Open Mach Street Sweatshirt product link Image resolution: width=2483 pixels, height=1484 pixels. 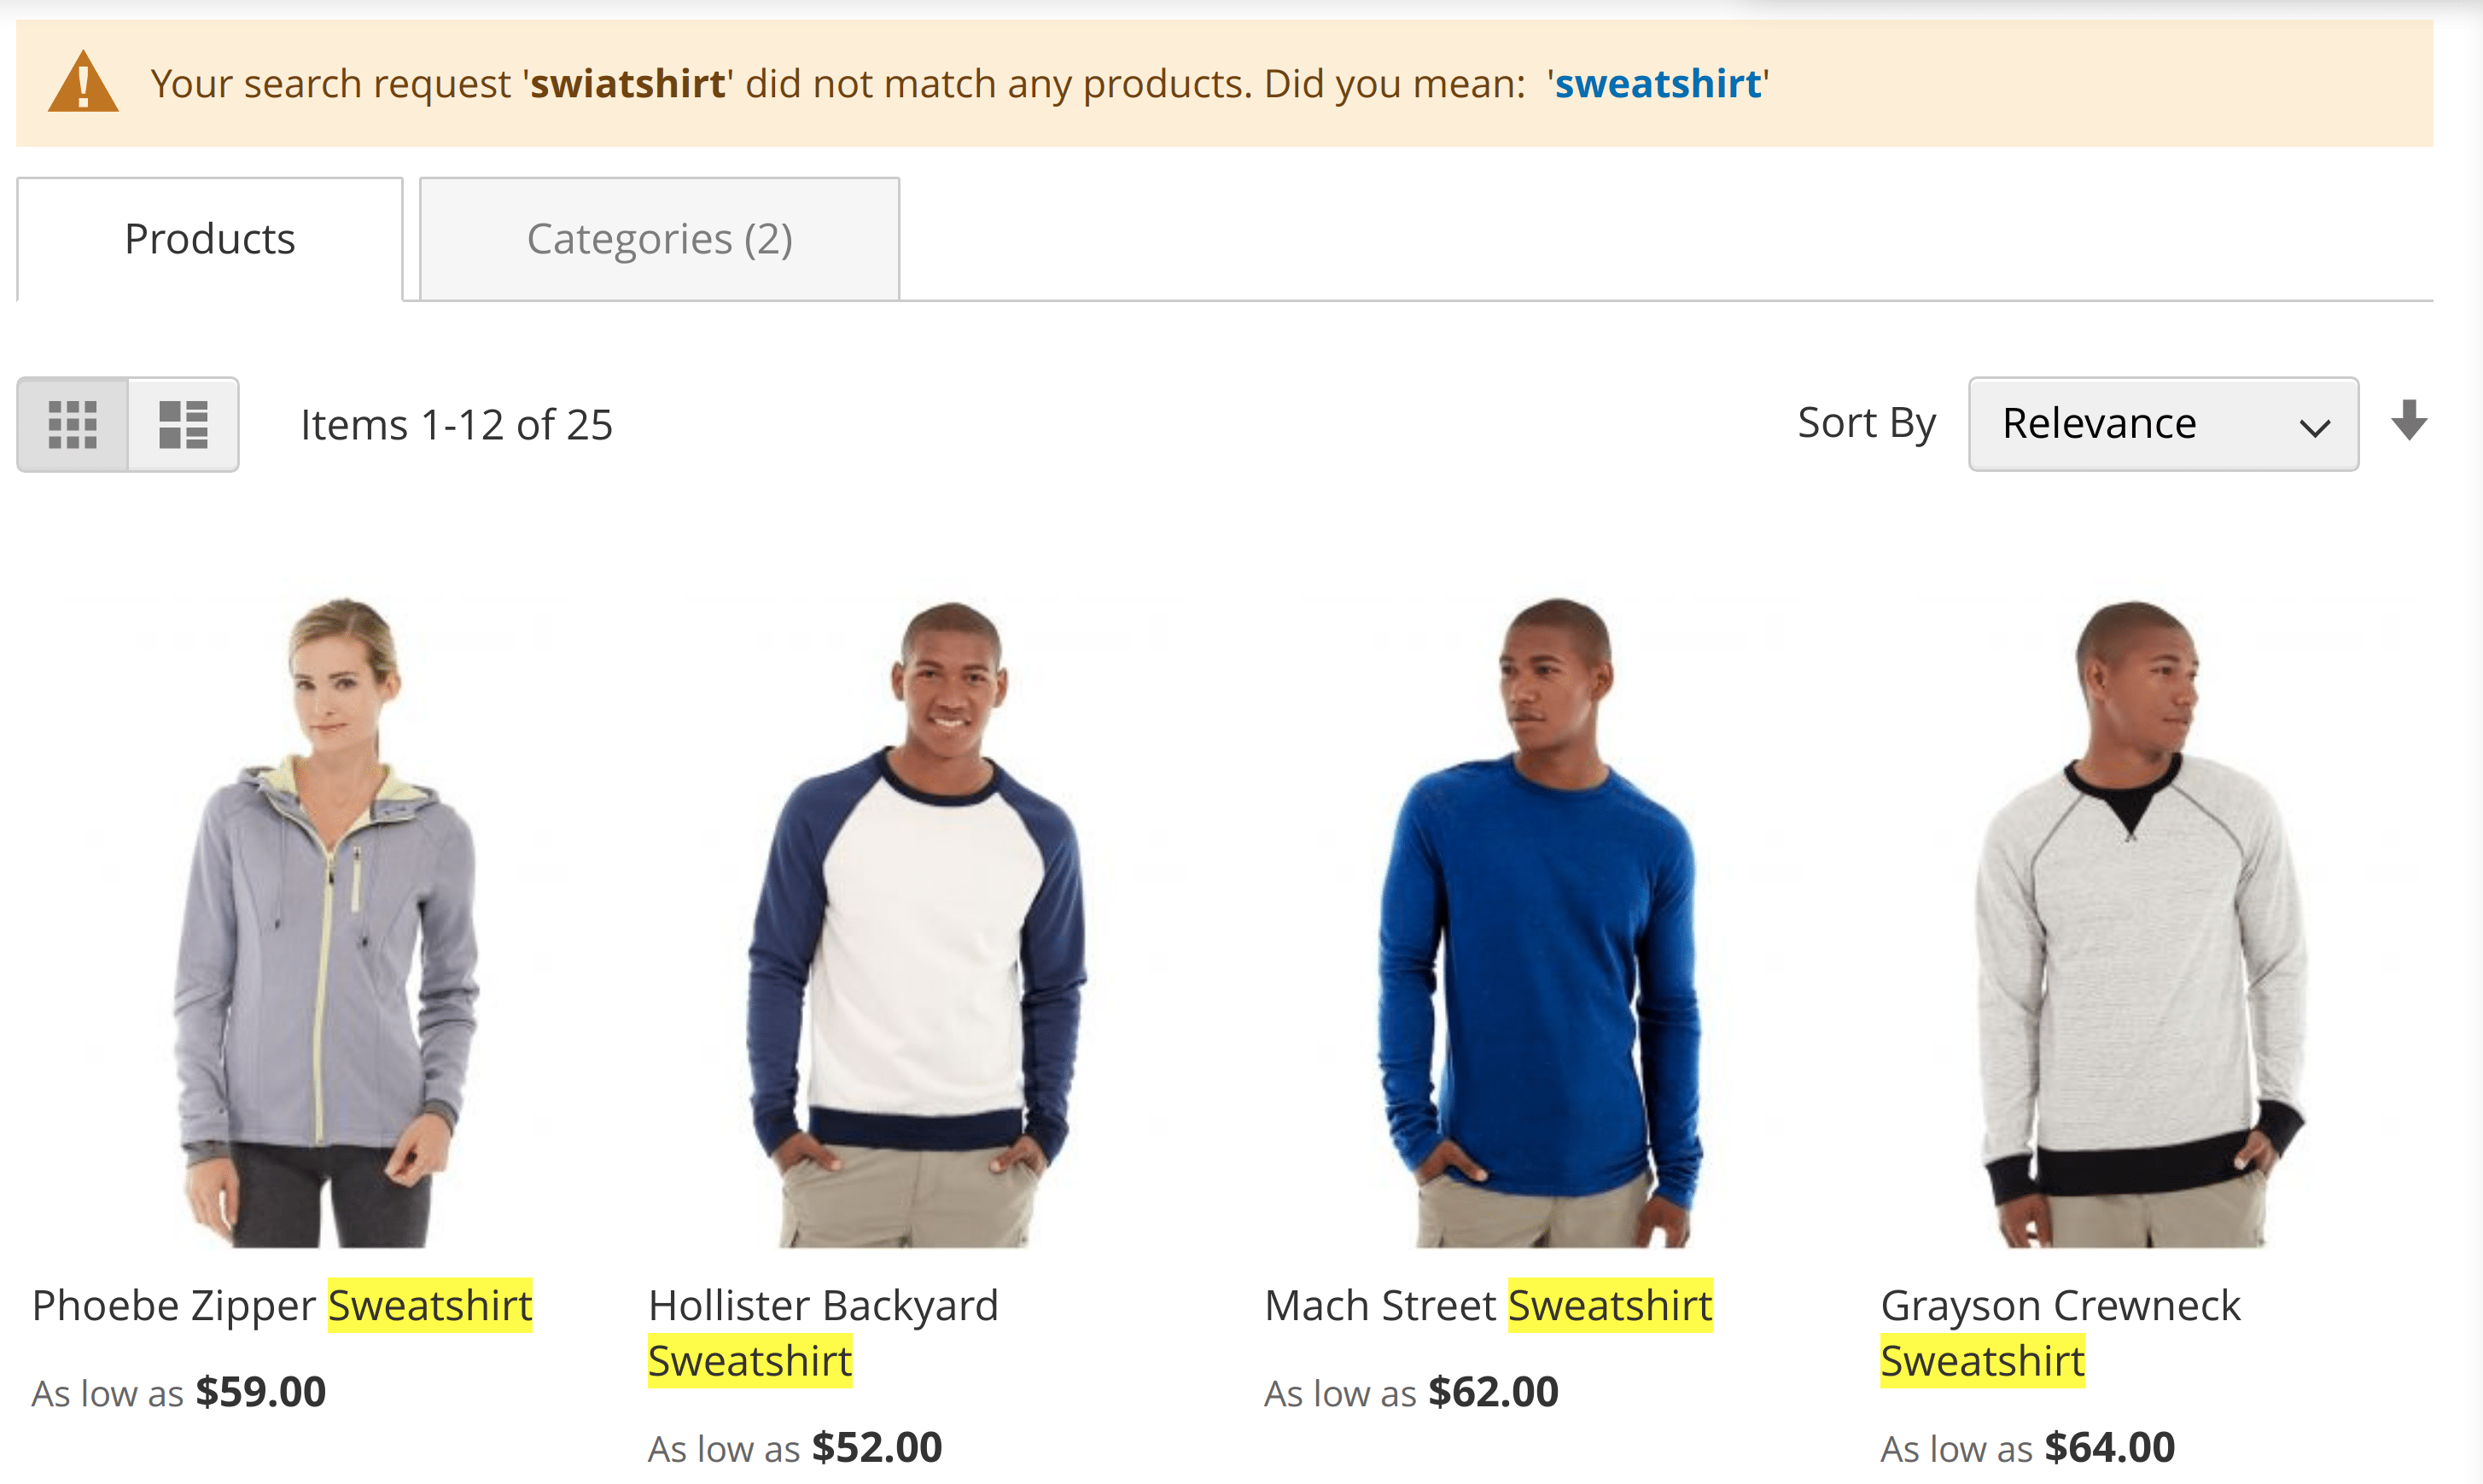(x=1488, y=1306)
